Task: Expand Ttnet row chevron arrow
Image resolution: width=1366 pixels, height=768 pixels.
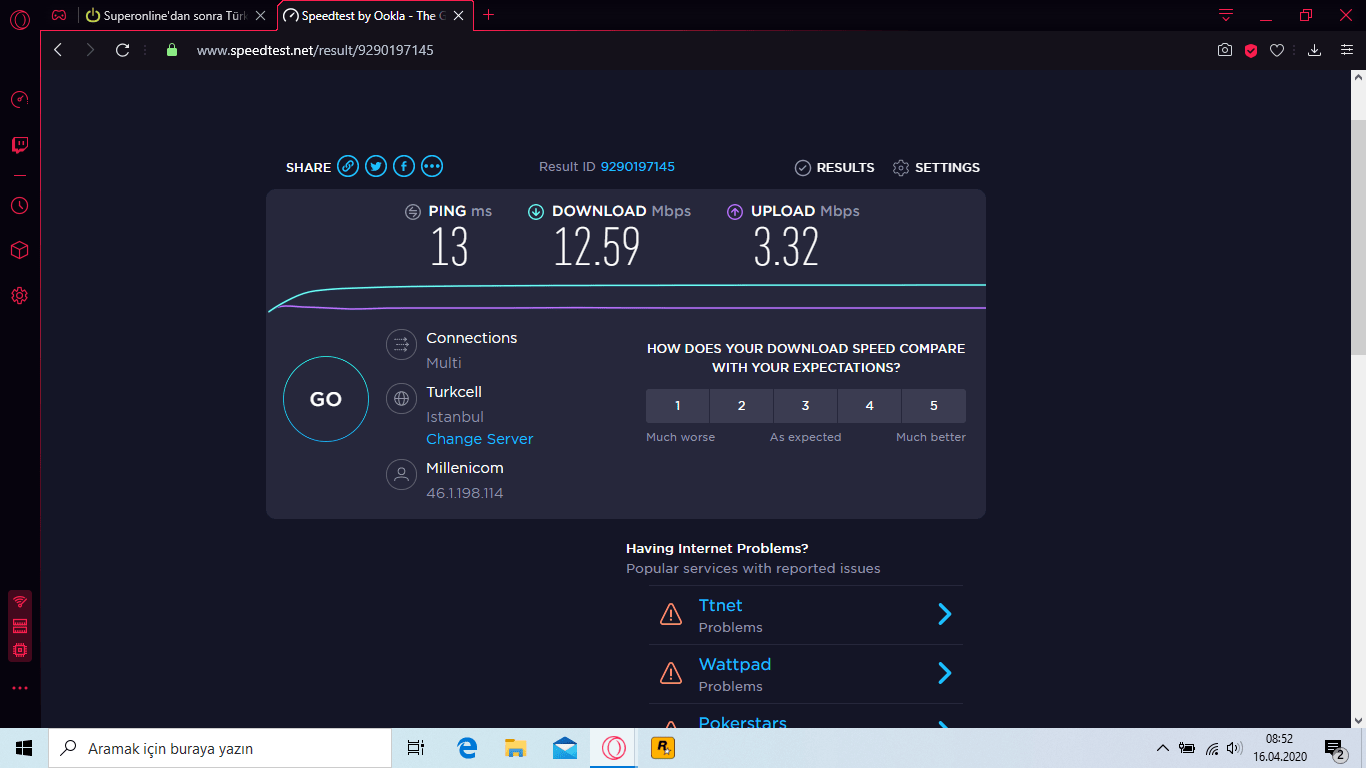Action: point(944,614)
